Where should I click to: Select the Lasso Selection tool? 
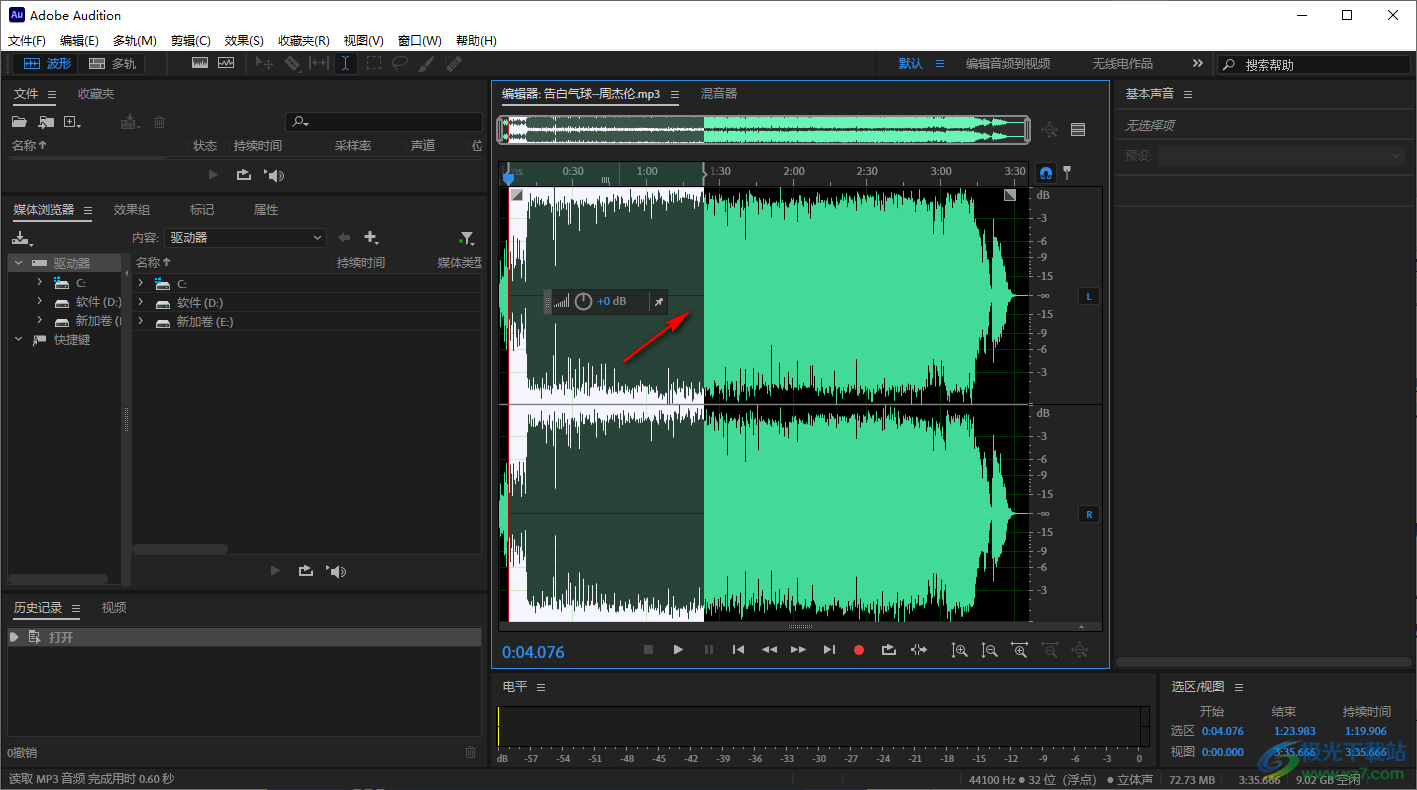[x=400, y=63]
